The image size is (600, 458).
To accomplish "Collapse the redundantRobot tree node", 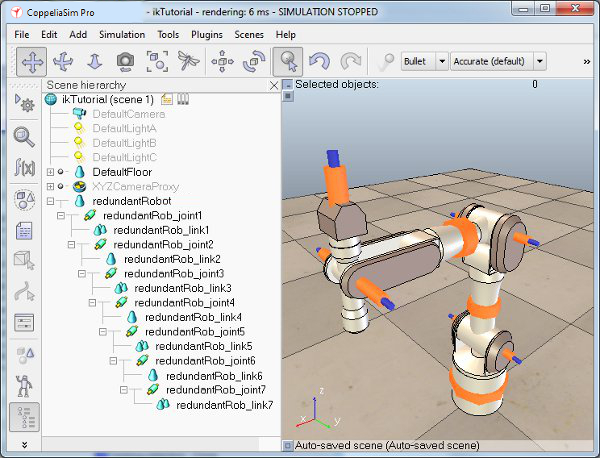I will (50, 201).
